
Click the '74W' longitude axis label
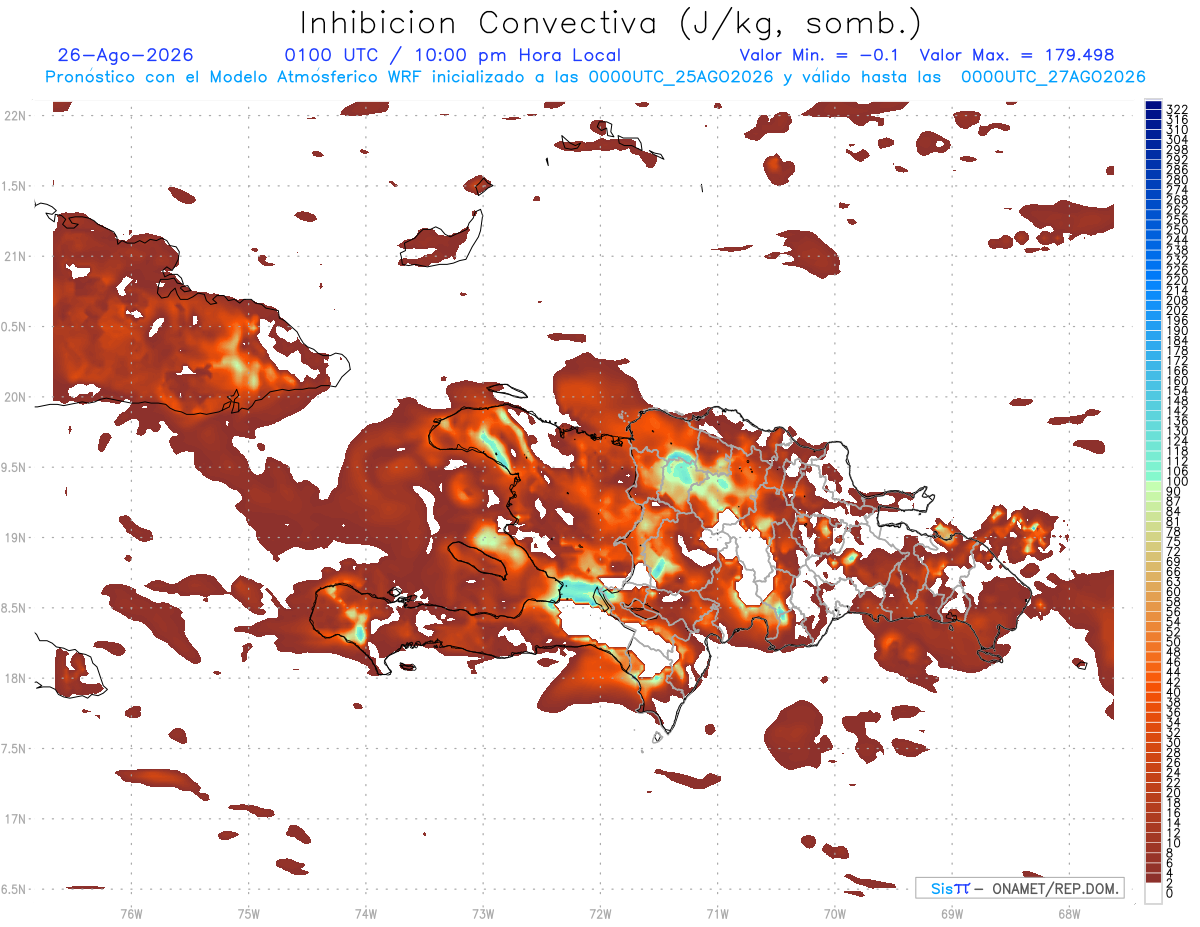366,913
